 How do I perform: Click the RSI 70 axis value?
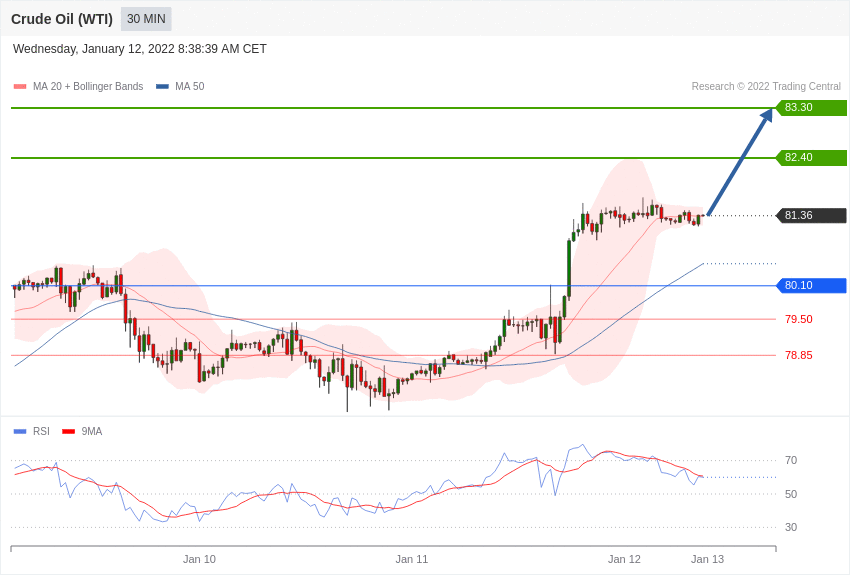click(x=791, y=461)
